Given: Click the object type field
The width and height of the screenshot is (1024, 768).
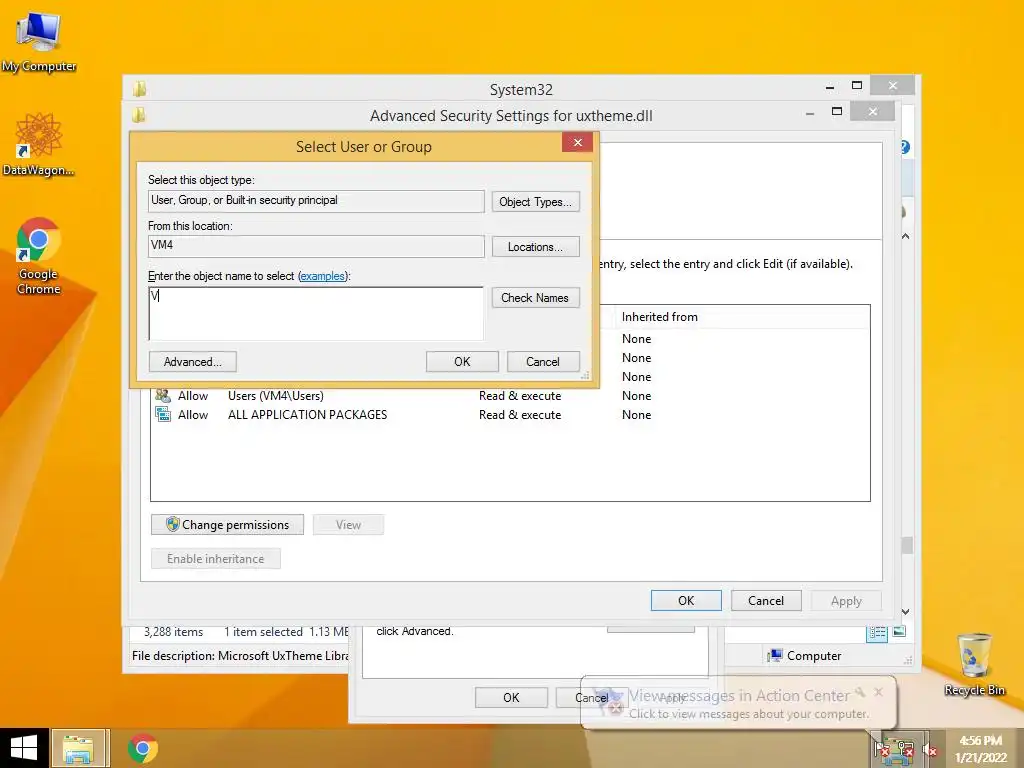Looking at the screenshot, I should [x=316, y=201].
